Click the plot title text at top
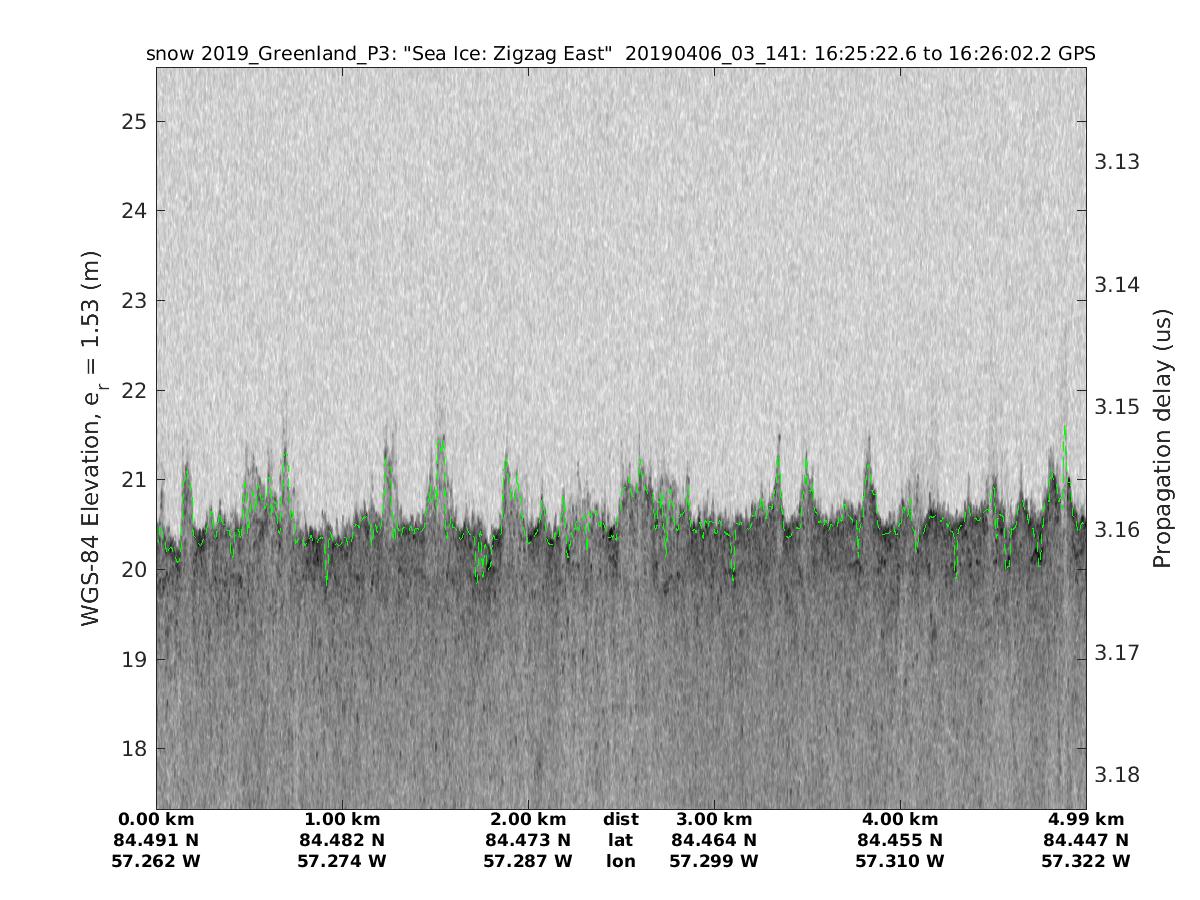 pyautogui.click(x=620, y=54)
